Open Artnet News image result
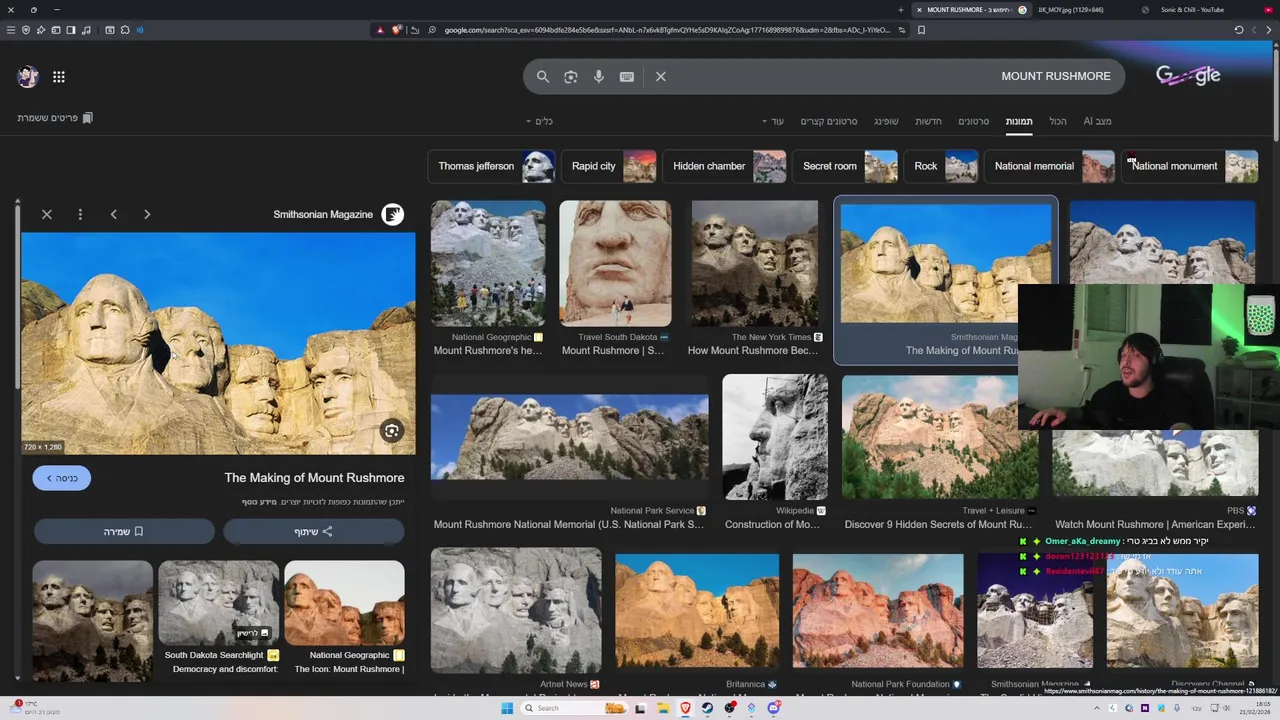This screenshot has height=720, width=1280. (x=516, y=610)
